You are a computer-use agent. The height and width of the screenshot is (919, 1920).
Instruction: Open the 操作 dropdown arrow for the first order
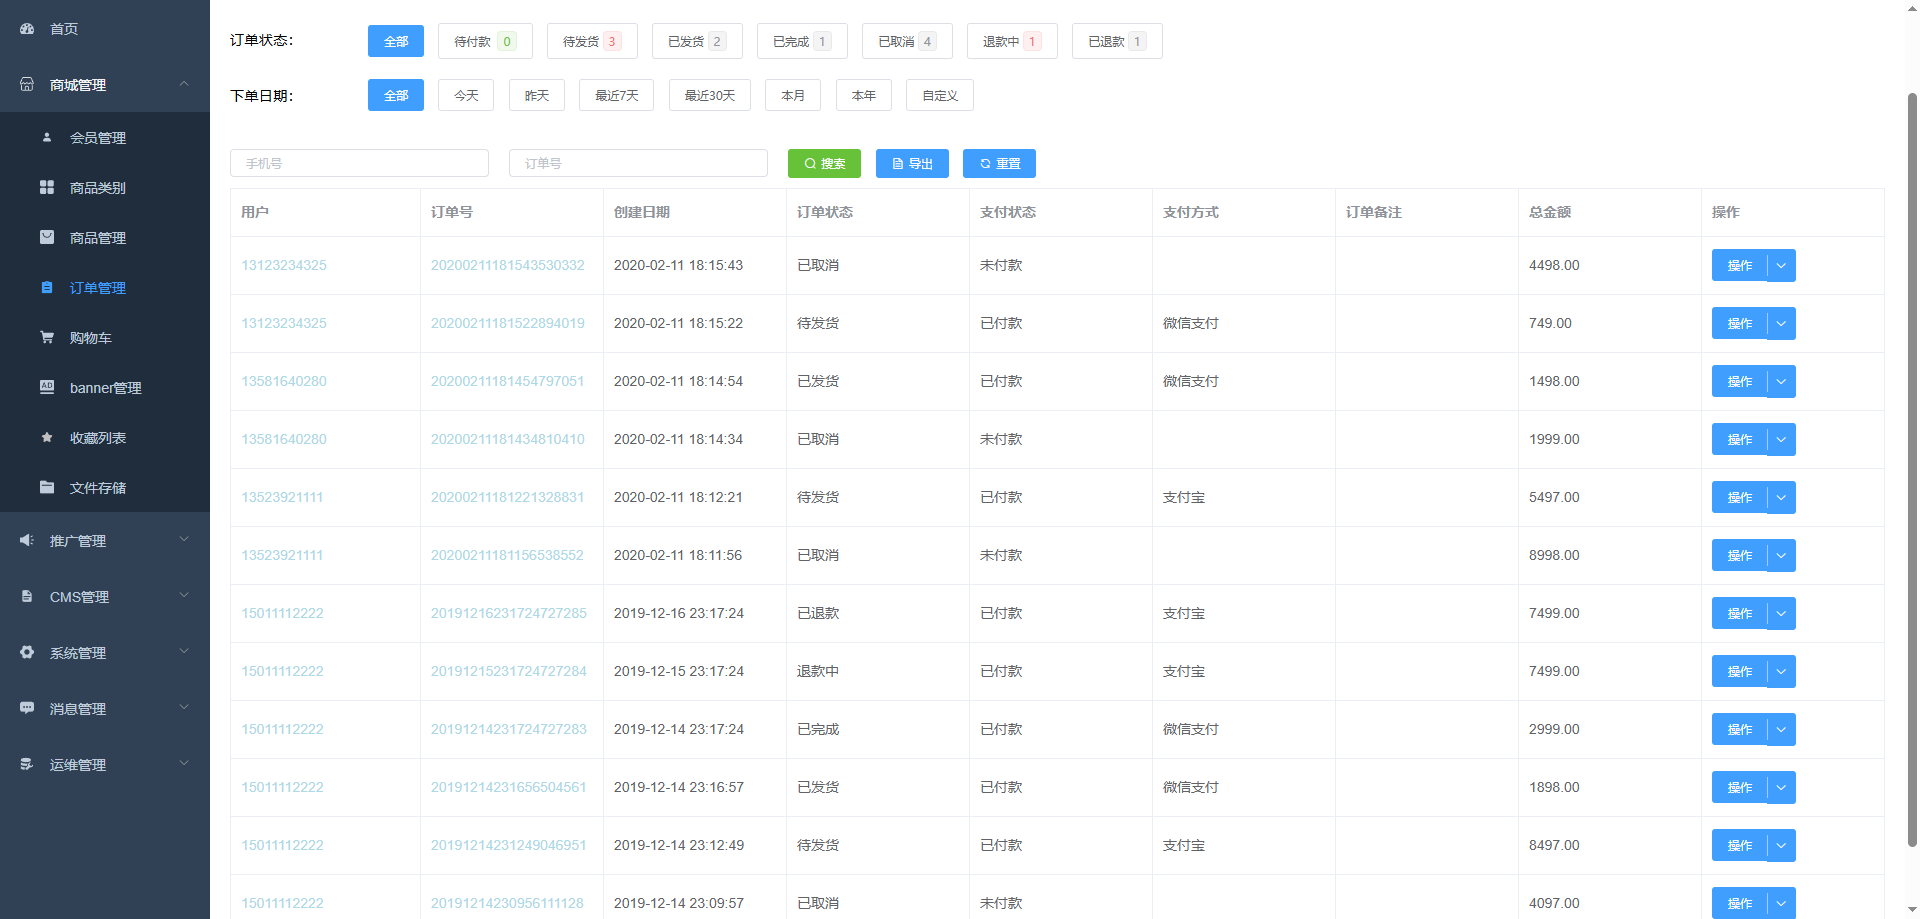tap(1781, 266)
